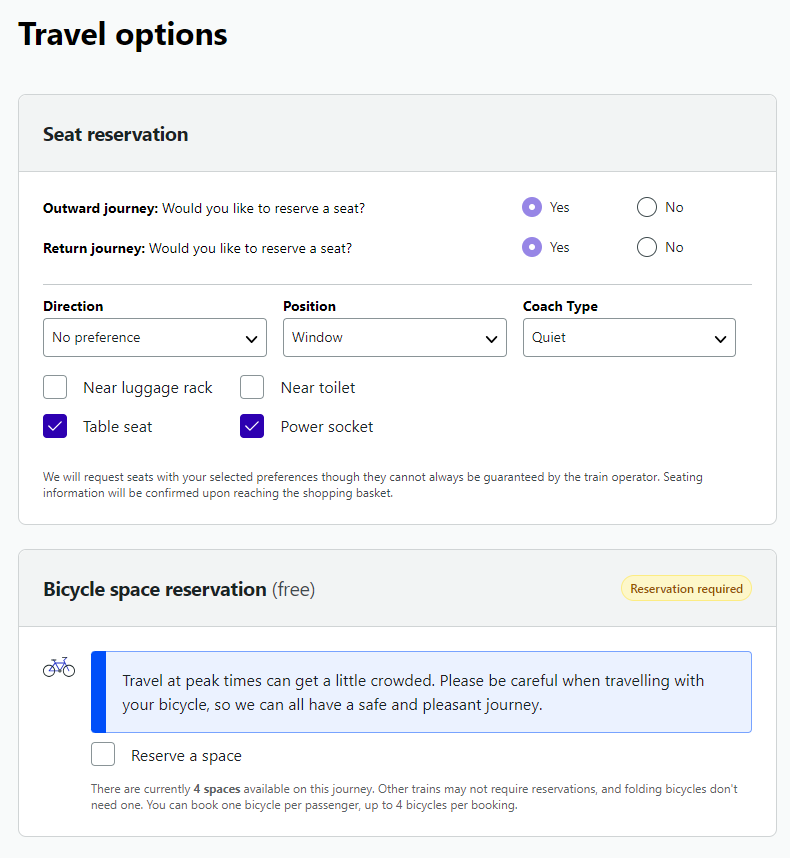Image resolution: width=790 pixels, height=858 pixels.
Task: Click the Coach Type chevron arrow
Action: (x=720, y=339)
